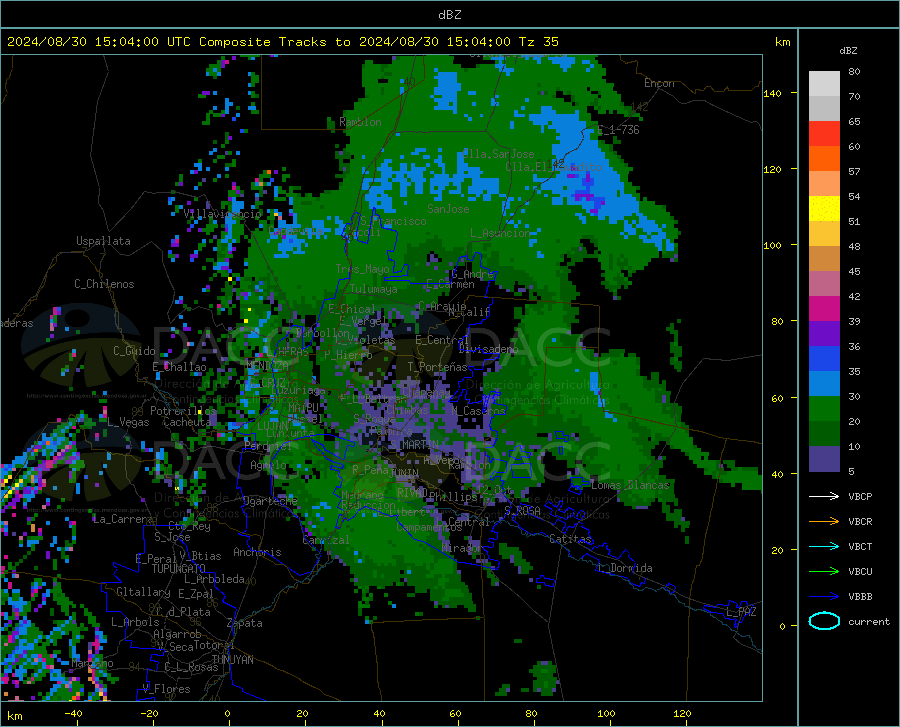Image resolution: width=900 pixels, height=727 pixels.
Task: Click the 39 dBZ magenta color swatch
Action: 824,308
